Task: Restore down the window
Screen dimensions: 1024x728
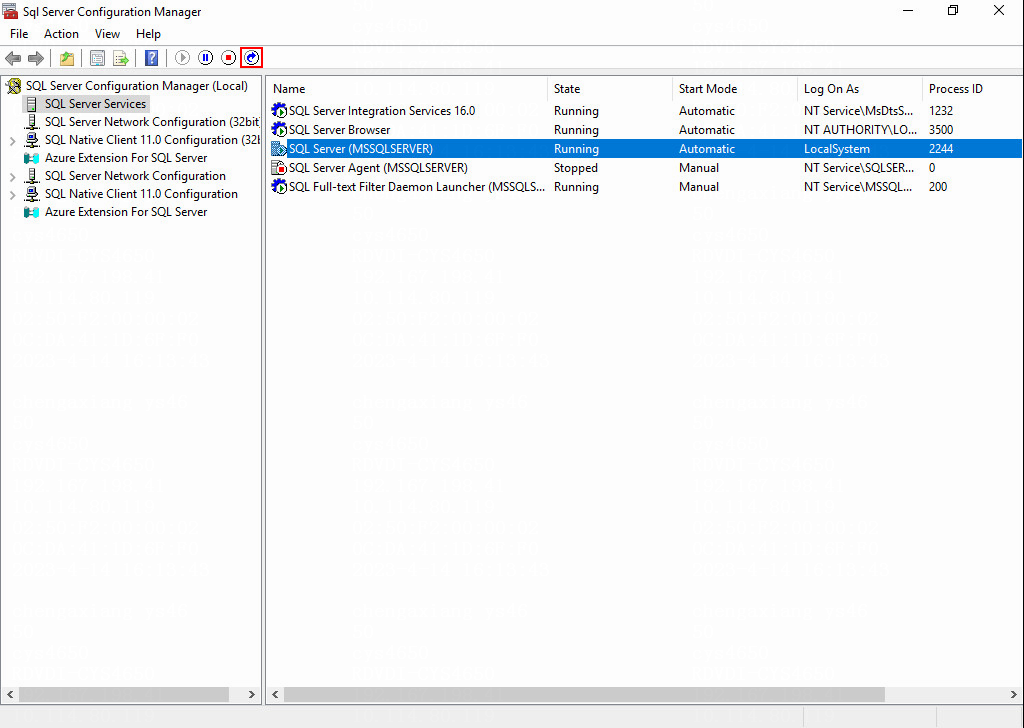Action: 953,10
